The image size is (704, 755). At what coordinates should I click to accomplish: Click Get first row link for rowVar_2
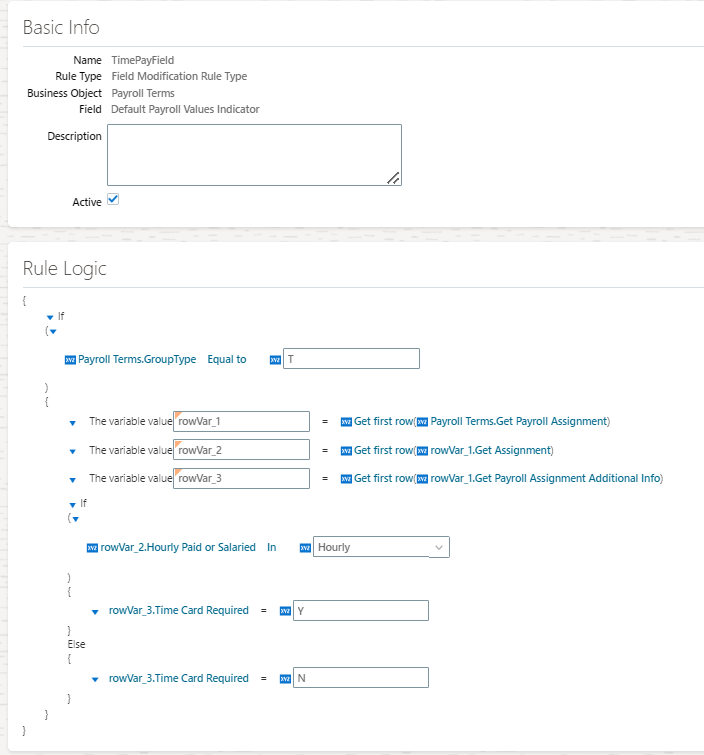(384, 450)
